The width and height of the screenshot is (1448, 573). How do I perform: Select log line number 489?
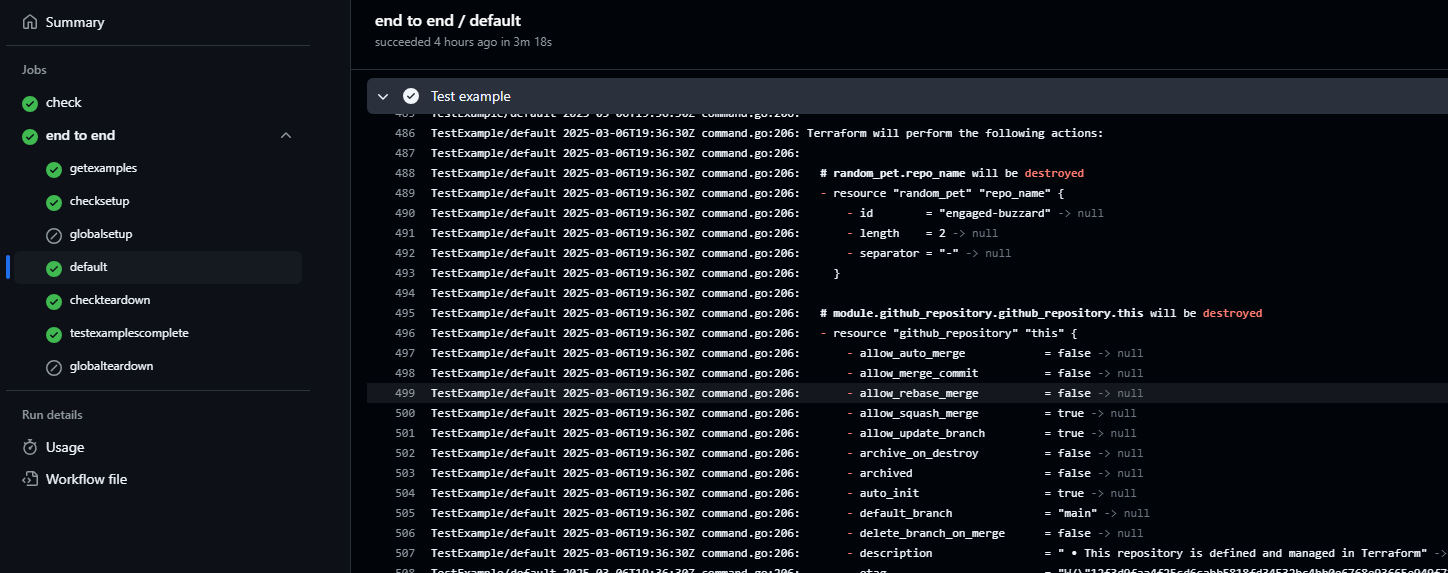coord(405,193)
